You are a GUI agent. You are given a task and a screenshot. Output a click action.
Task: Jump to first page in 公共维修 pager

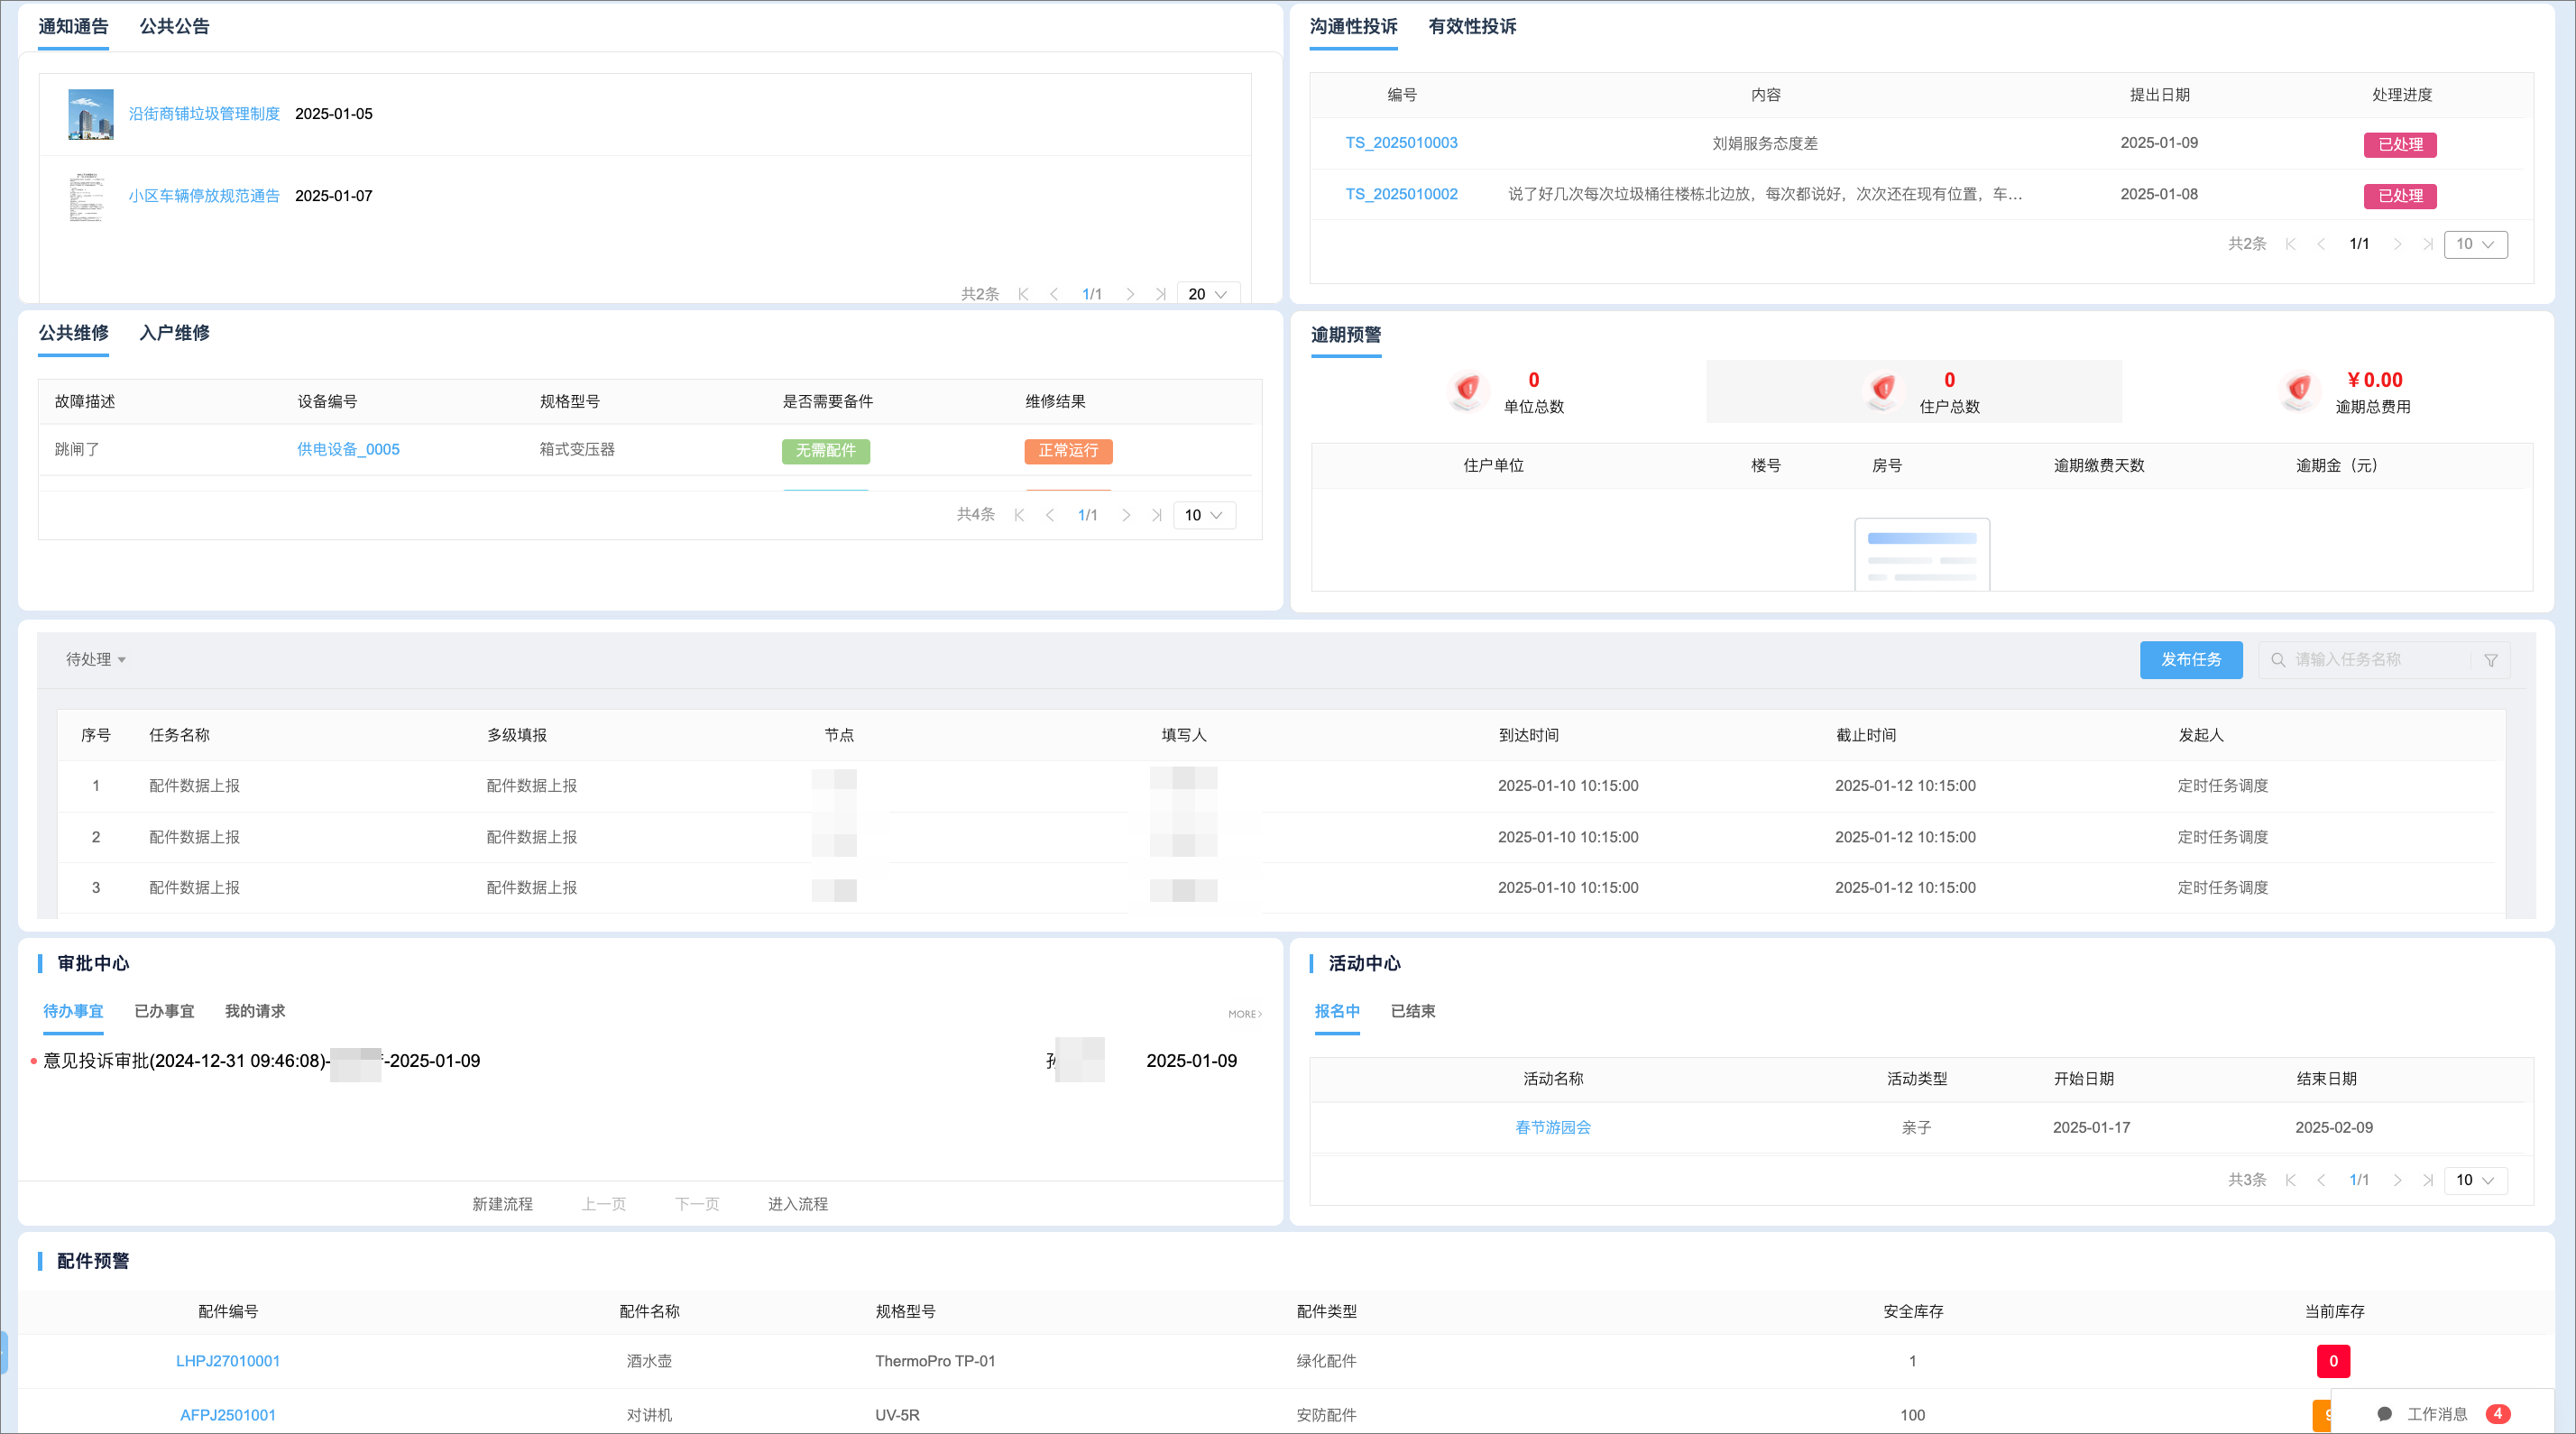(1019, 515)
